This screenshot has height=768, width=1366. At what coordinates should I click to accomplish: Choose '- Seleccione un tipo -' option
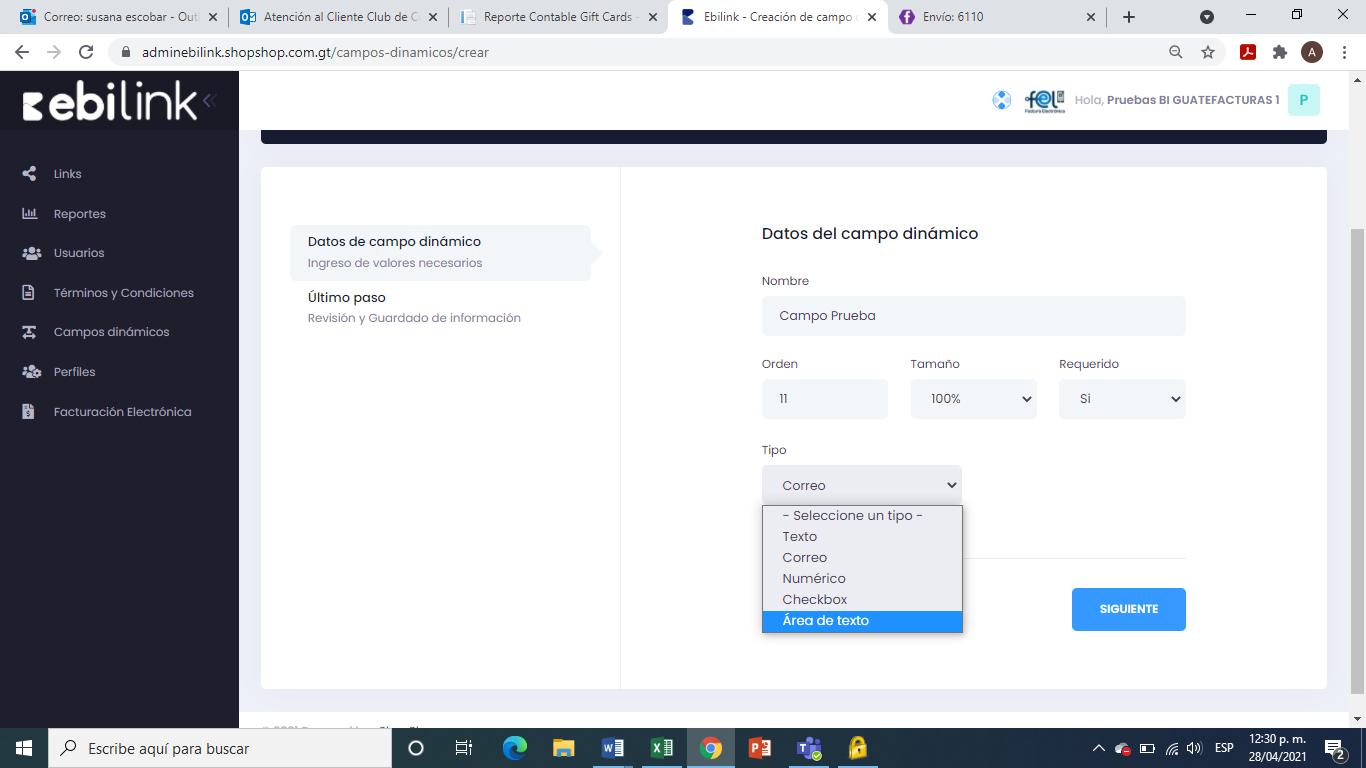click(x=862, y=516)
